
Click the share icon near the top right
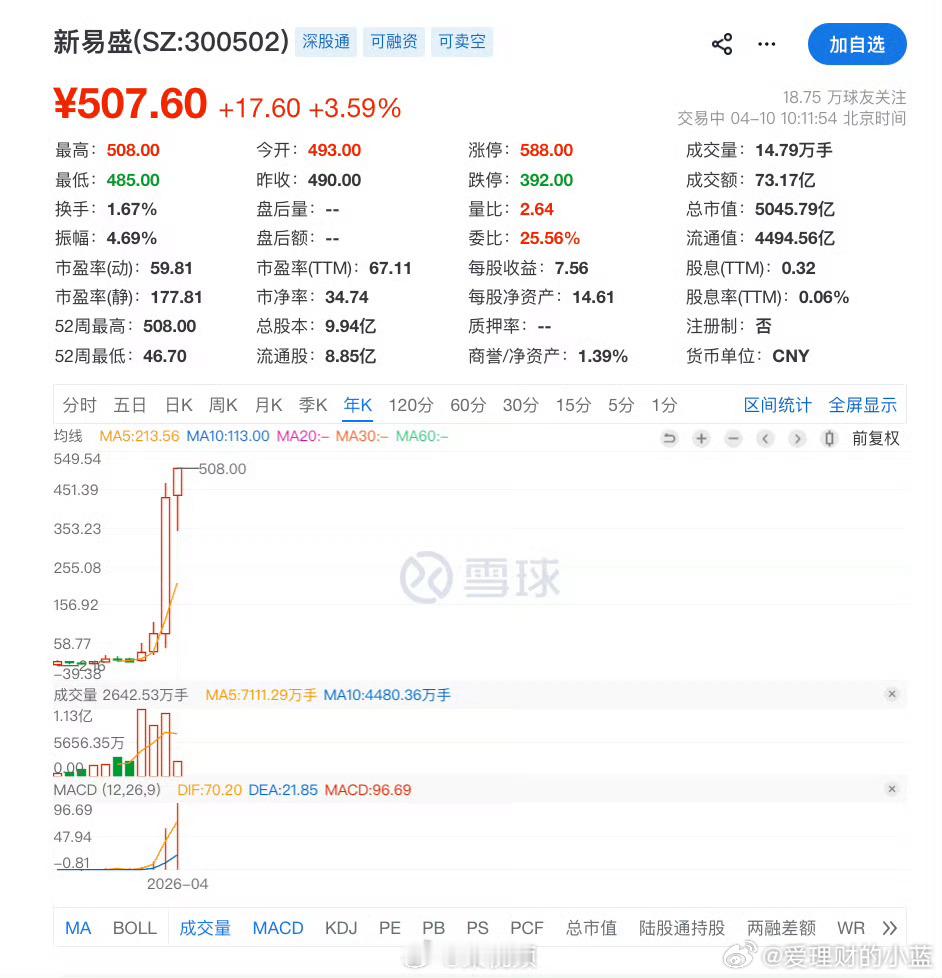pos(722,44)
